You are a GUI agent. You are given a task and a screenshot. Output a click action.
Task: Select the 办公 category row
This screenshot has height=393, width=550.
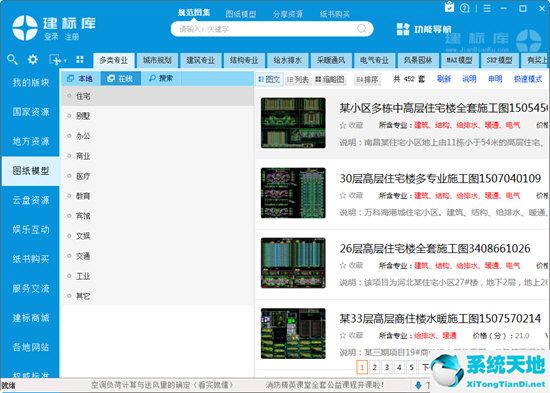coord(157,136)
